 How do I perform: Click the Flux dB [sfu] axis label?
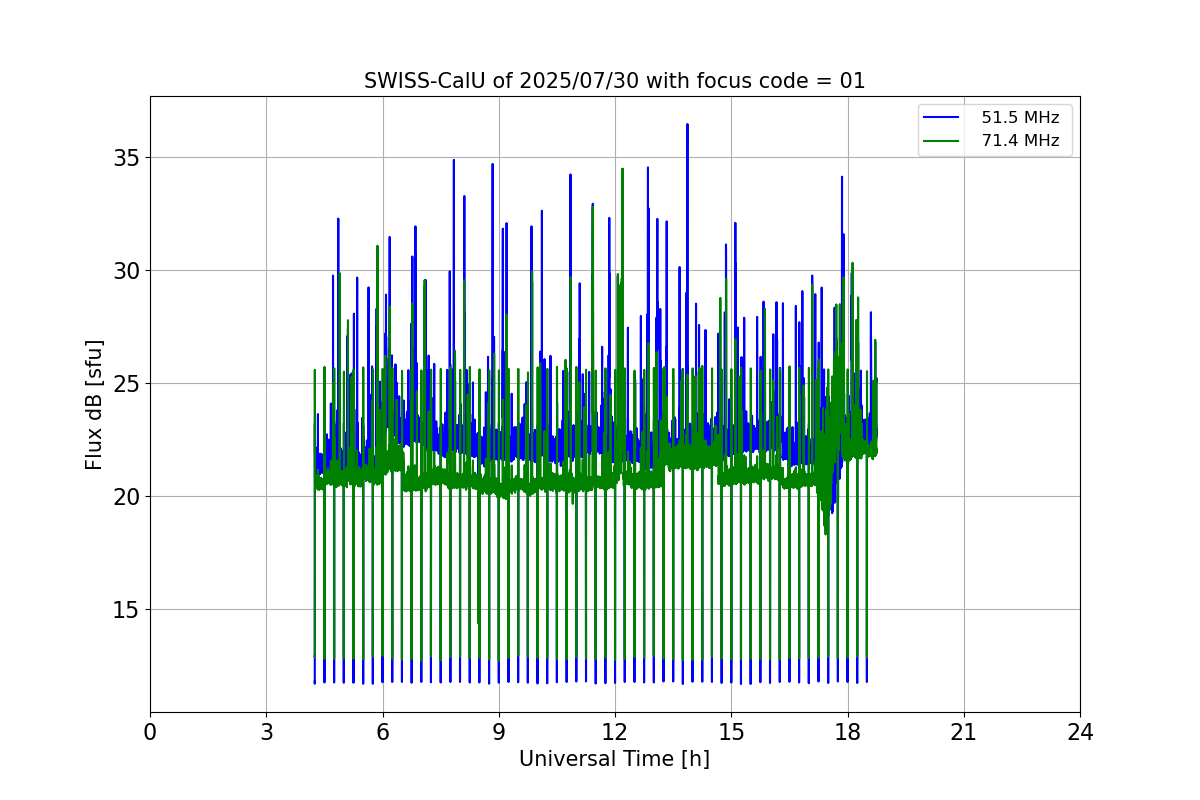[x=94, y=404]
